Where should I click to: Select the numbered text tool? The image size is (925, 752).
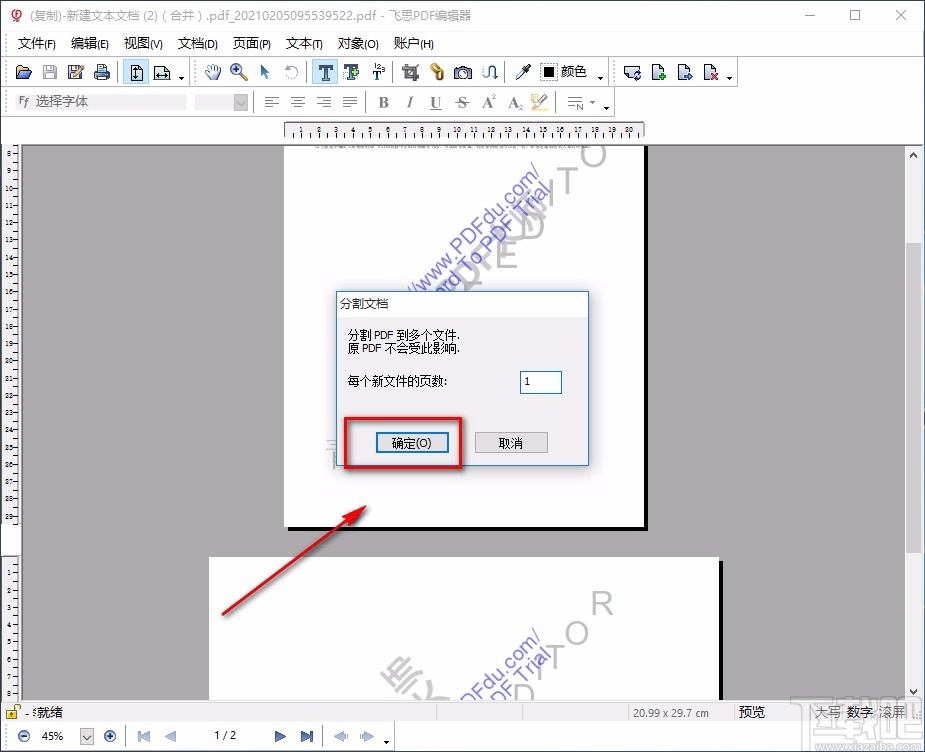(378, 73)
